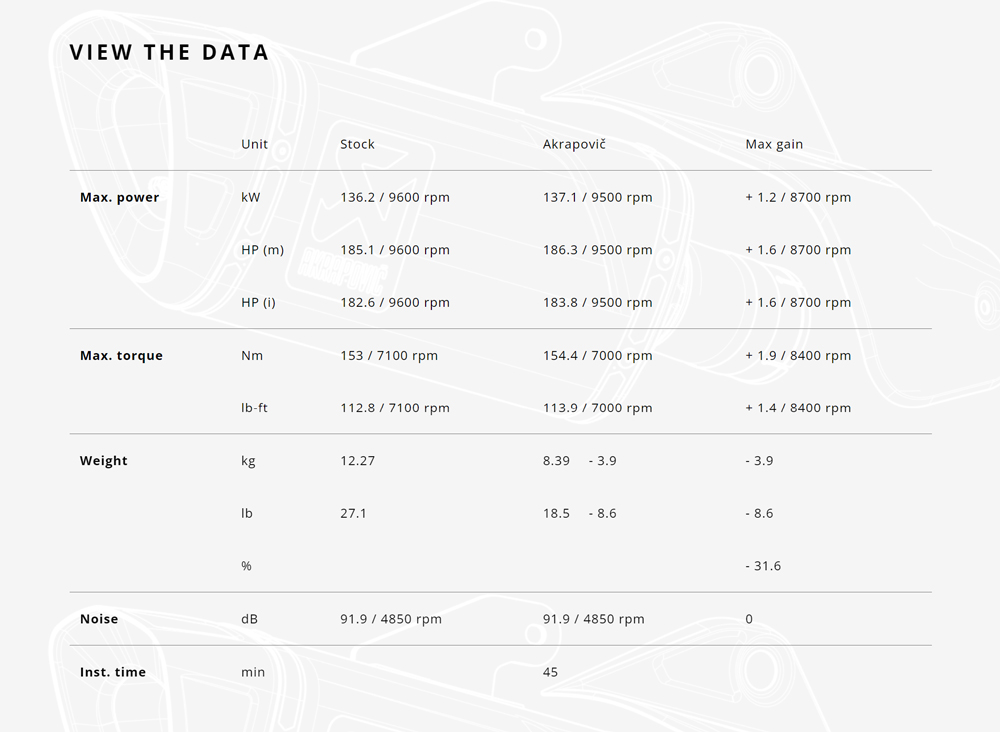Select the HP (i) unit label
This screenshot has height=732, width=1000.
(x=258, y=302)
